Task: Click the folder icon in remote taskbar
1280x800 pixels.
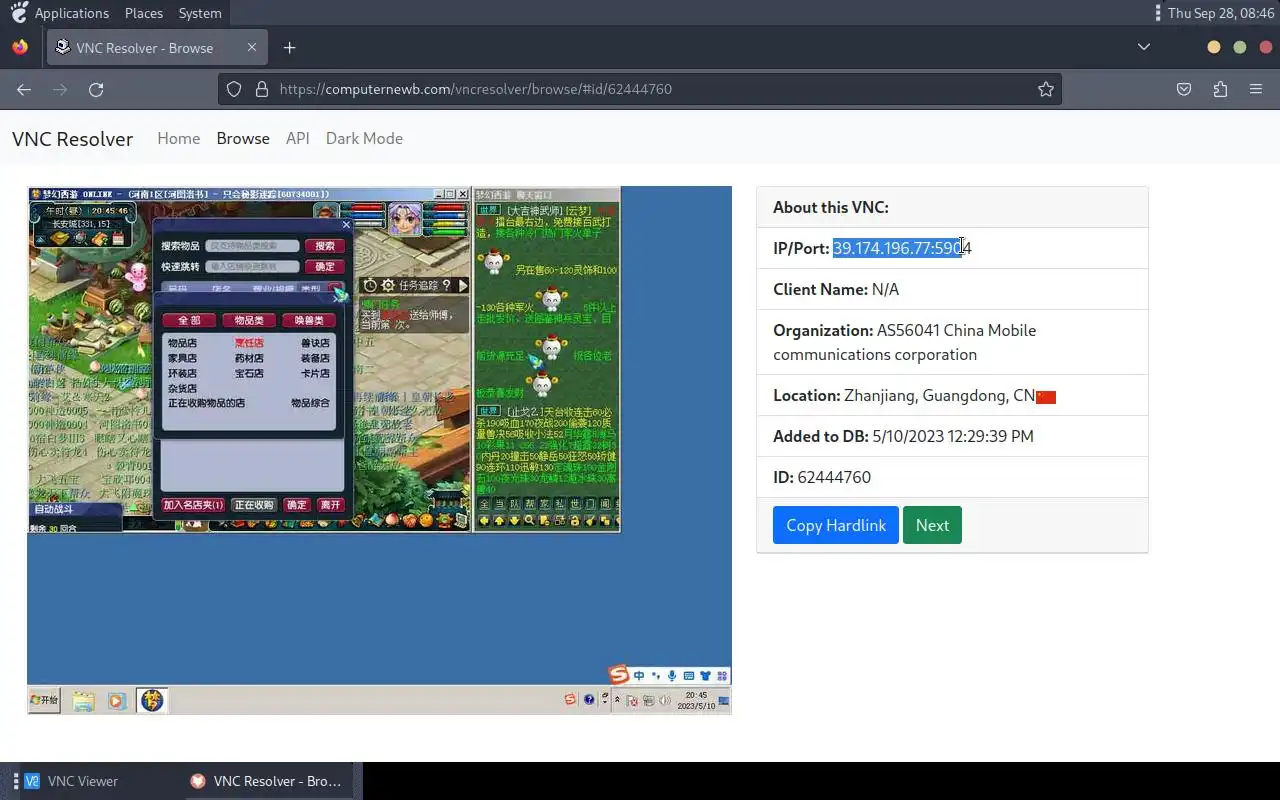Action: [x=84, y=701]
